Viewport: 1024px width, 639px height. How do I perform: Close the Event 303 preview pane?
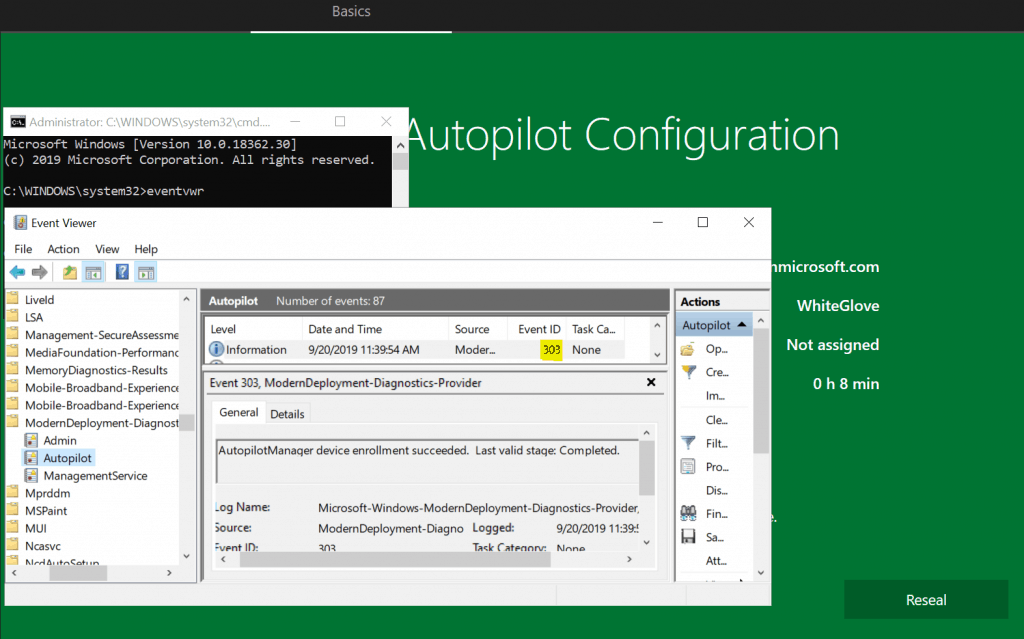(651, 382)
